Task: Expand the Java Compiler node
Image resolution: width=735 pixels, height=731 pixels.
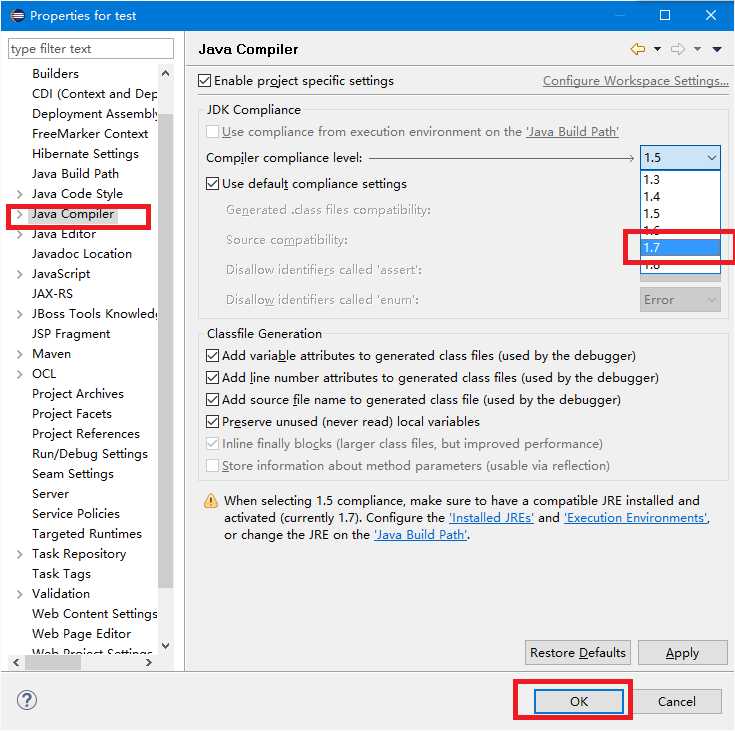Action: [x=19, y=214]
